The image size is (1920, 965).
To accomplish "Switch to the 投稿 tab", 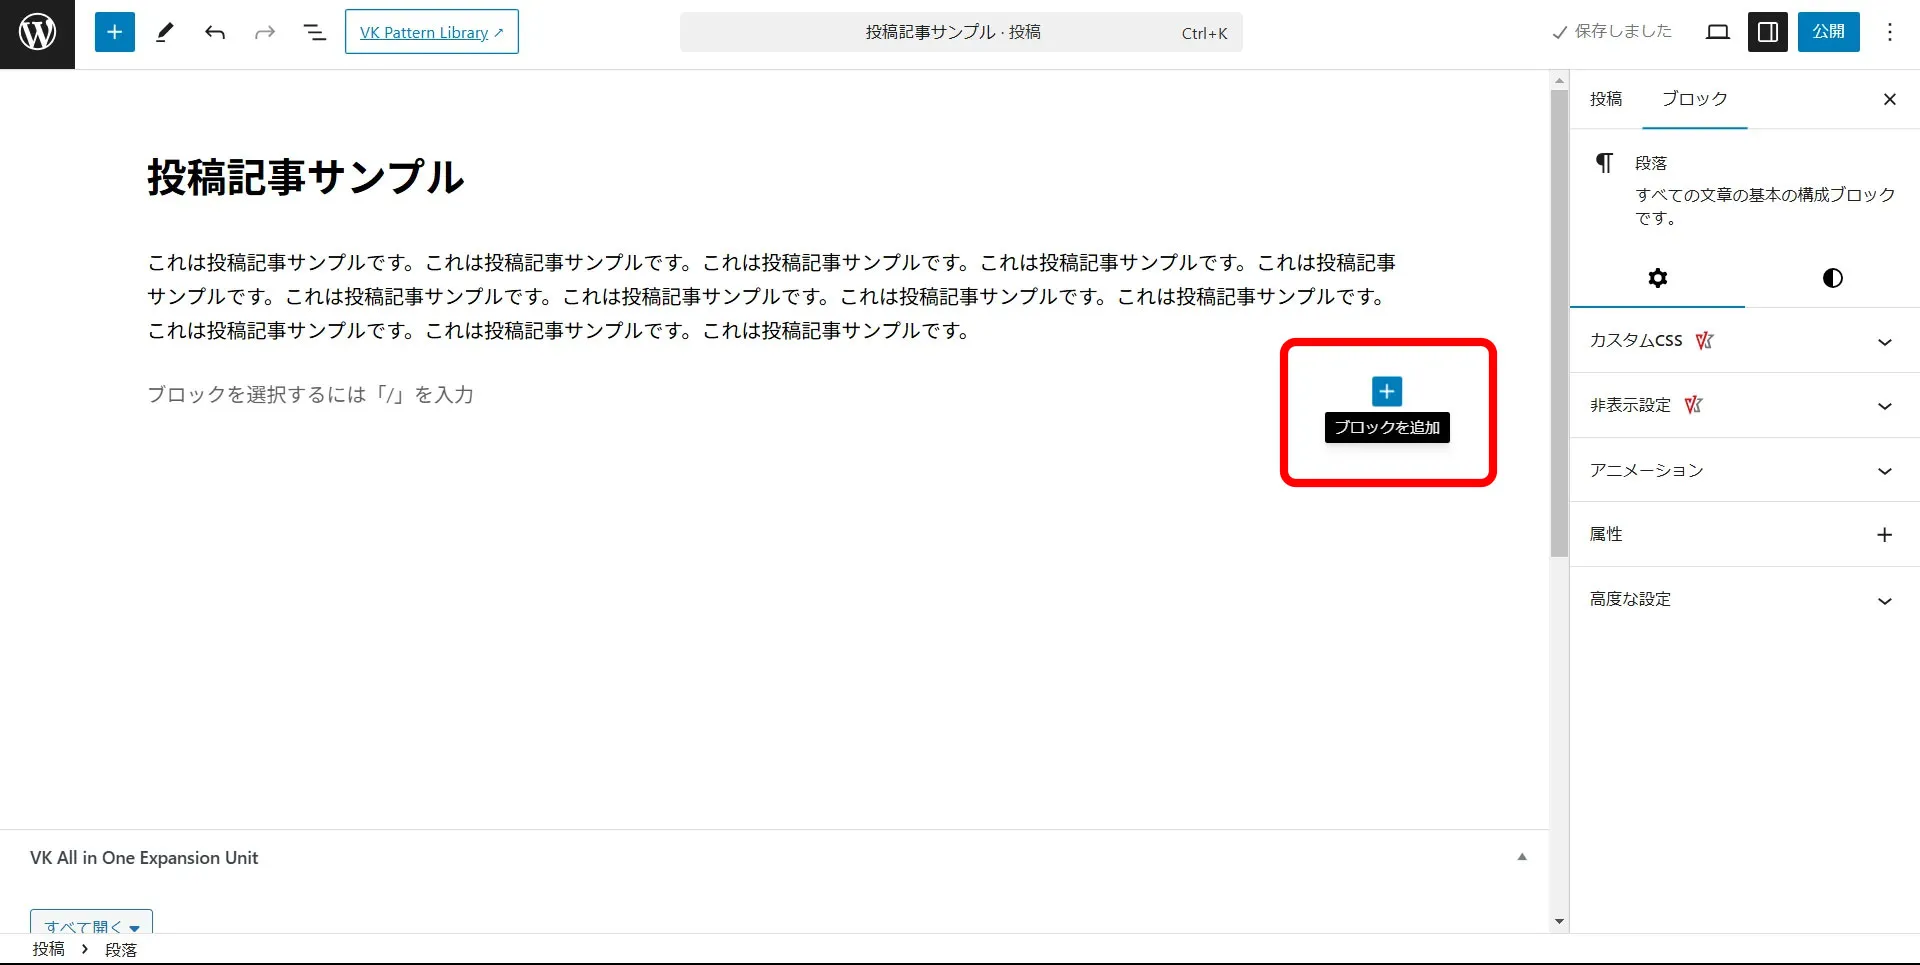I will [x=1605, y=98].
